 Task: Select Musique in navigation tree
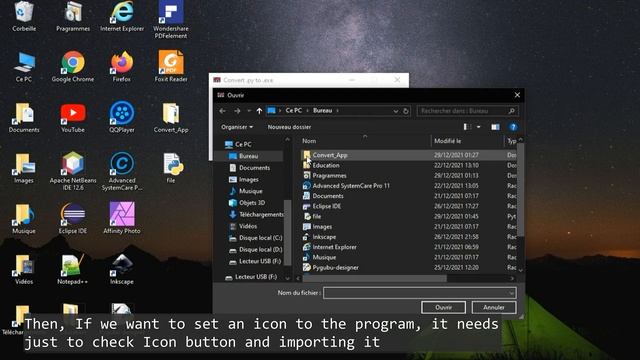(x=250, y=191)
